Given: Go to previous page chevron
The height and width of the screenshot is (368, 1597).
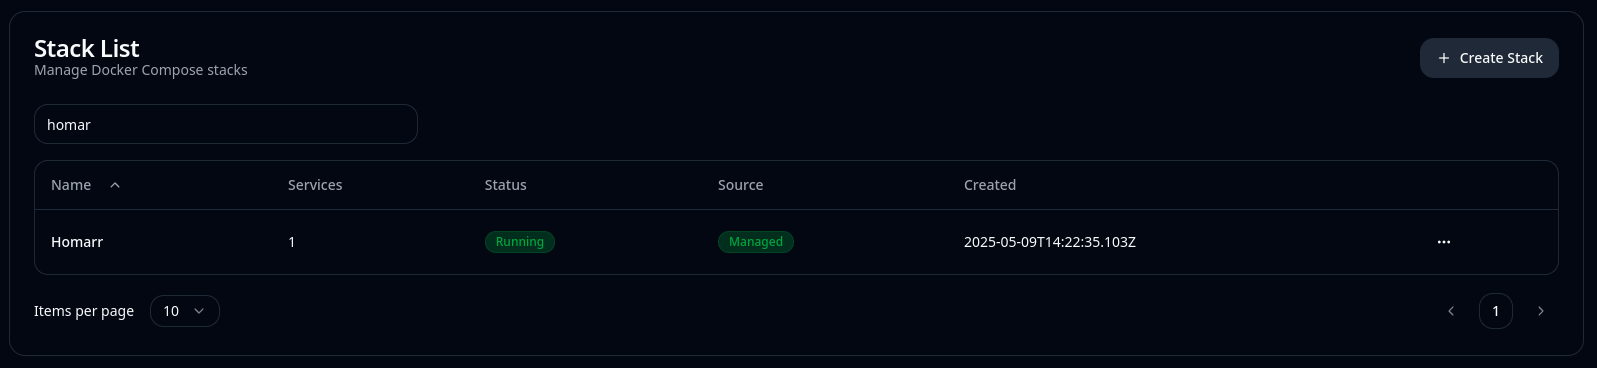Looking at the screenshot, I should click(x=1451, y=311).
